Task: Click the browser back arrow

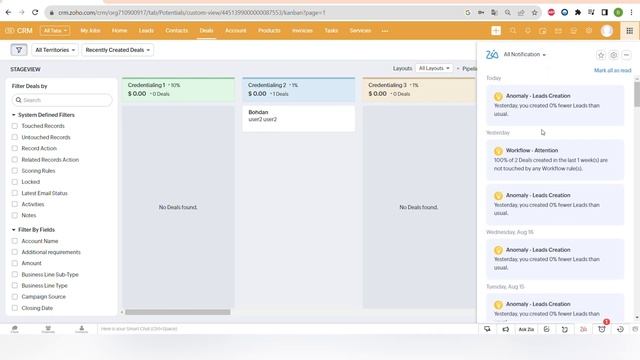Action: pos(9,13)
